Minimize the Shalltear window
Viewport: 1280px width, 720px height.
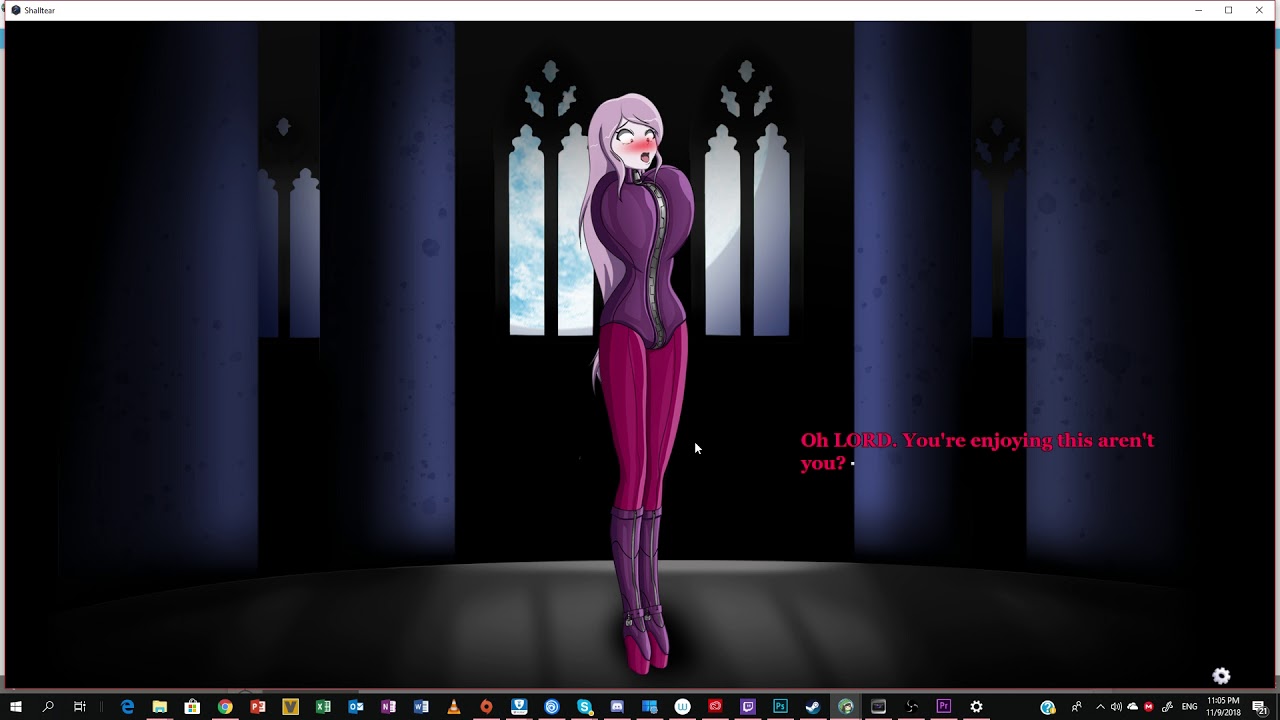pyautogui.click(x=1198, y=10)
